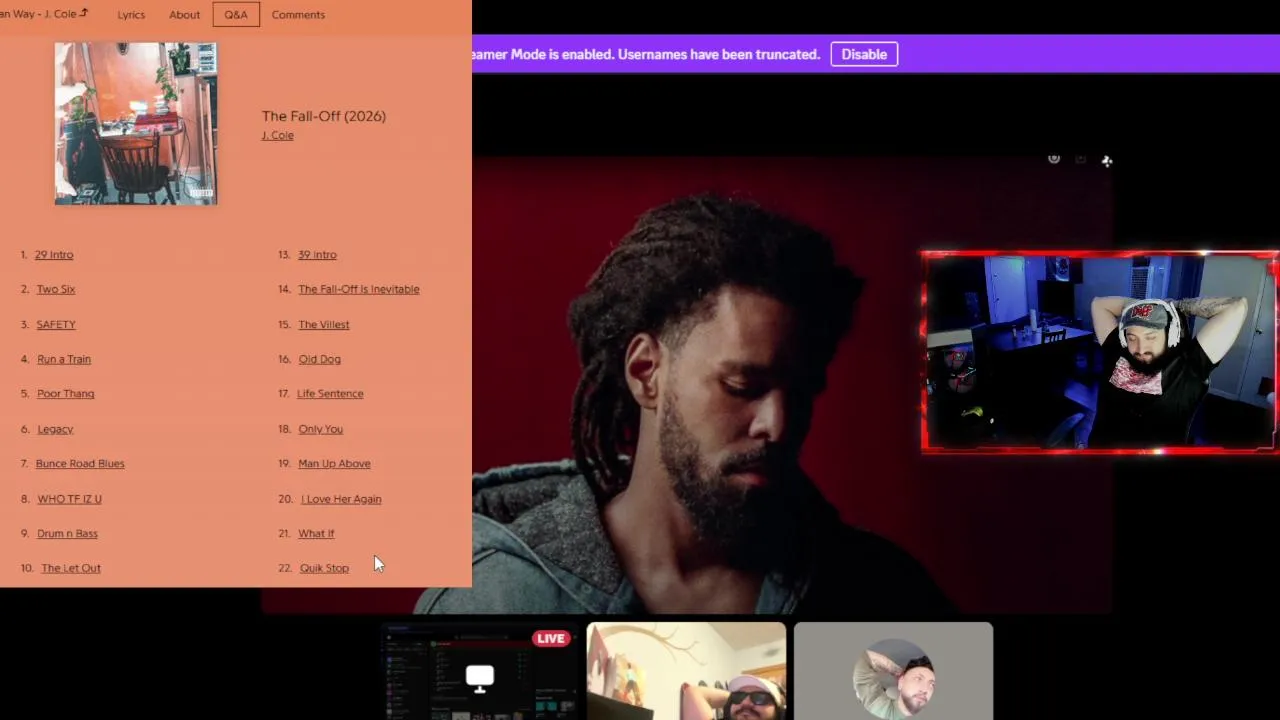Viewport: 1280px width, 720px height.
Task: Open the Bunce Road Blues track
Action: click(80, 464)
